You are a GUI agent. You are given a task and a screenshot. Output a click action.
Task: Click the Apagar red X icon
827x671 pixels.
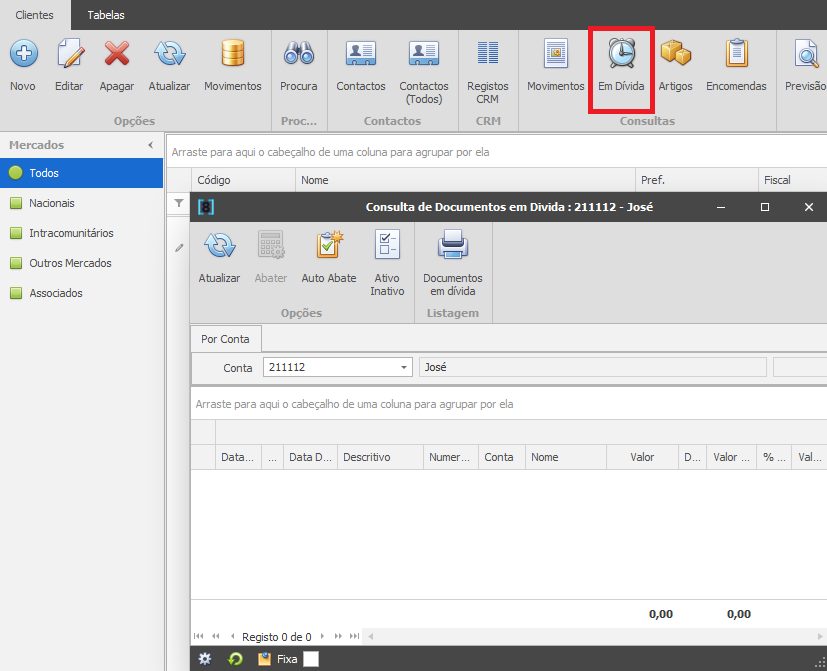(x=117, y=54)
